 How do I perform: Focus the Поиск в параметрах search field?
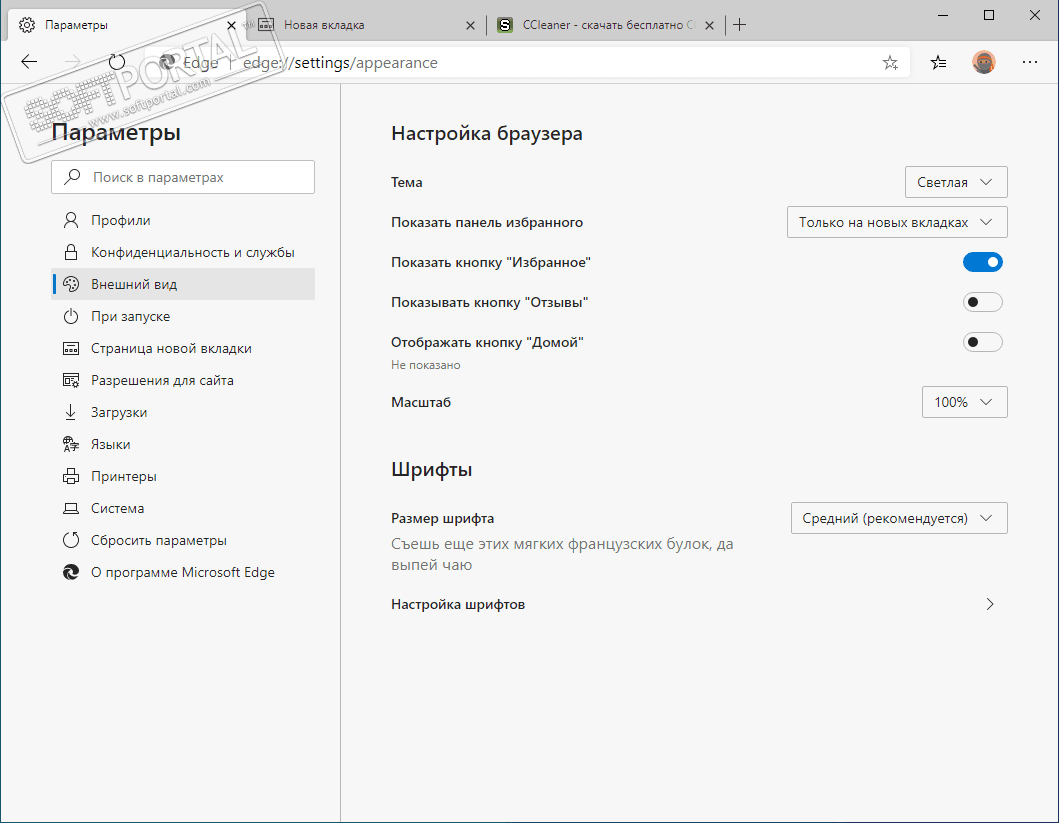click(183, 177)
